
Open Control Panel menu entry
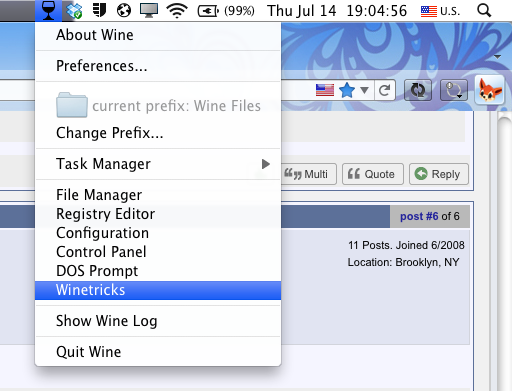(x=158, y=252)
